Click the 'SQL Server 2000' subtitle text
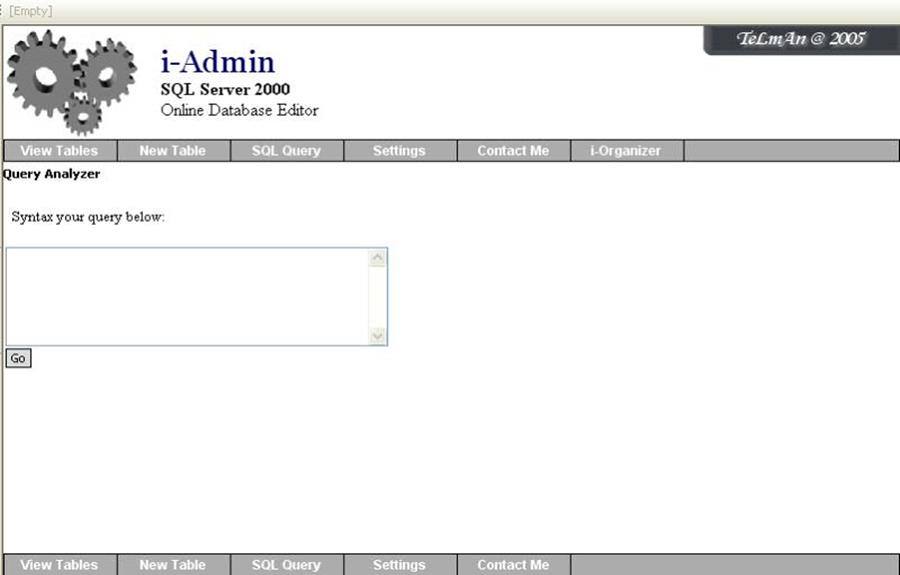 (225, 90)
